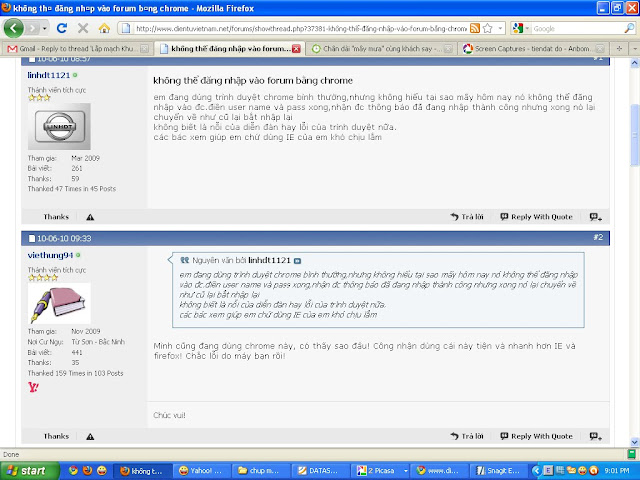The image size is (640, 480).
Task: Click the post #1 date icon 10-06-10
Action: 32,60
